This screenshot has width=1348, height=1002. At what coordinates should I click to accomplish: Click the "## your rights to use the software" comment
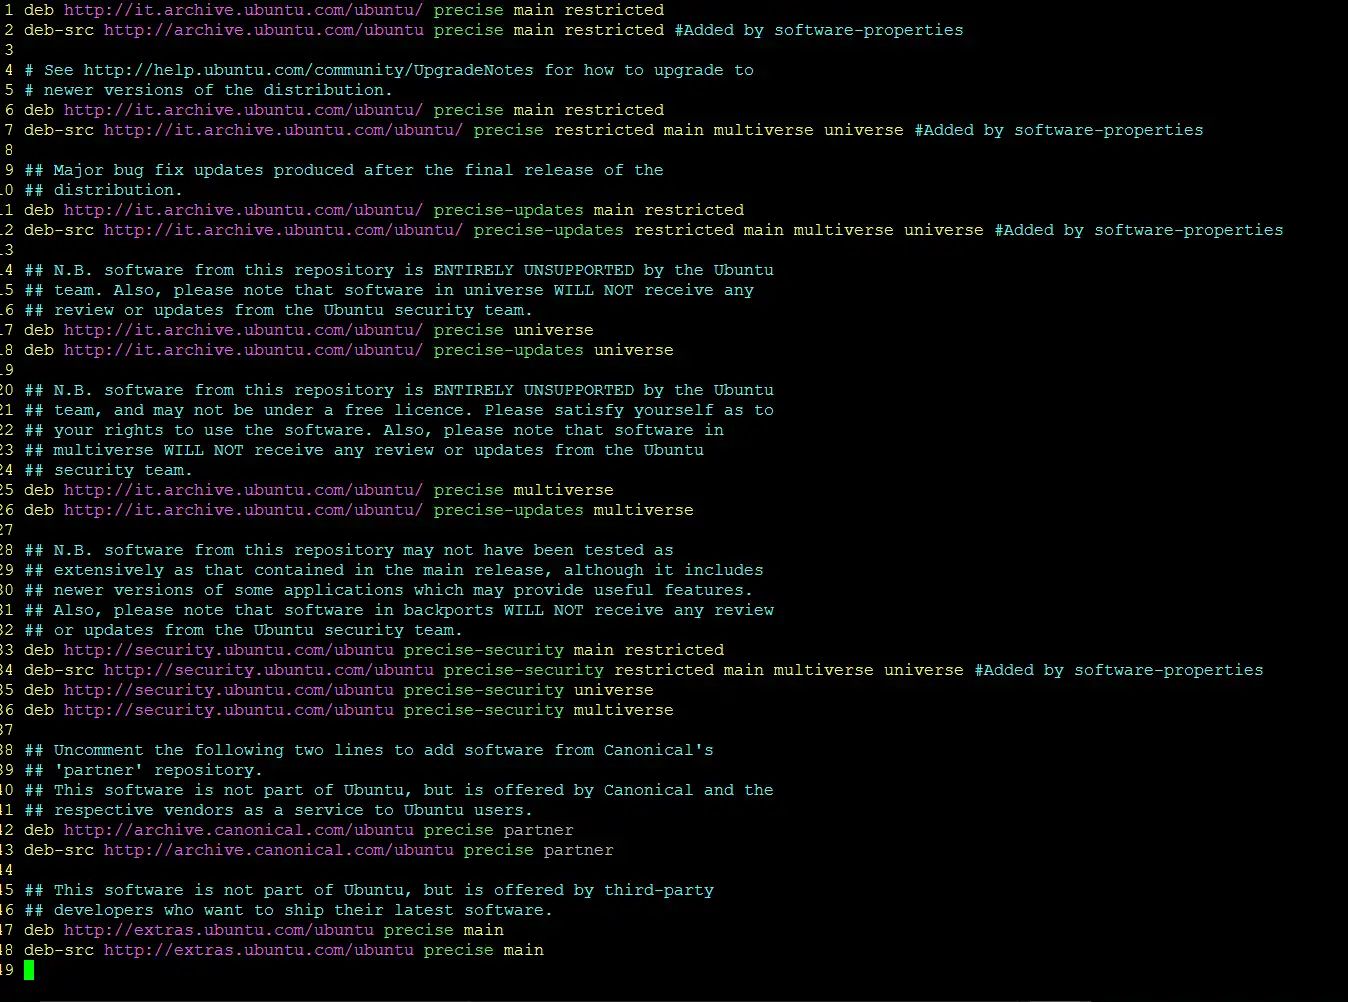point(374,430)
